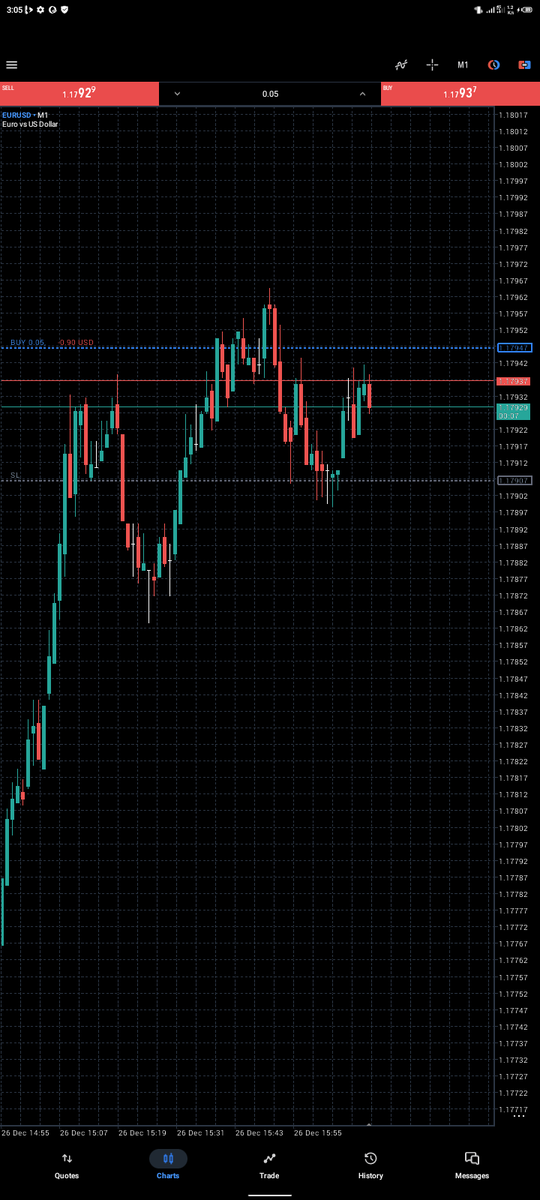Click the 1.17867 price scale label

point(513,612)
